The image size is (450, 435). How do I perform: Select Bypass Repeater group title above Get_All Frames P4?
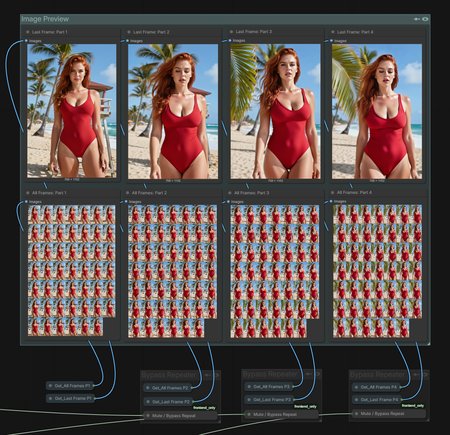coord(377,375)
